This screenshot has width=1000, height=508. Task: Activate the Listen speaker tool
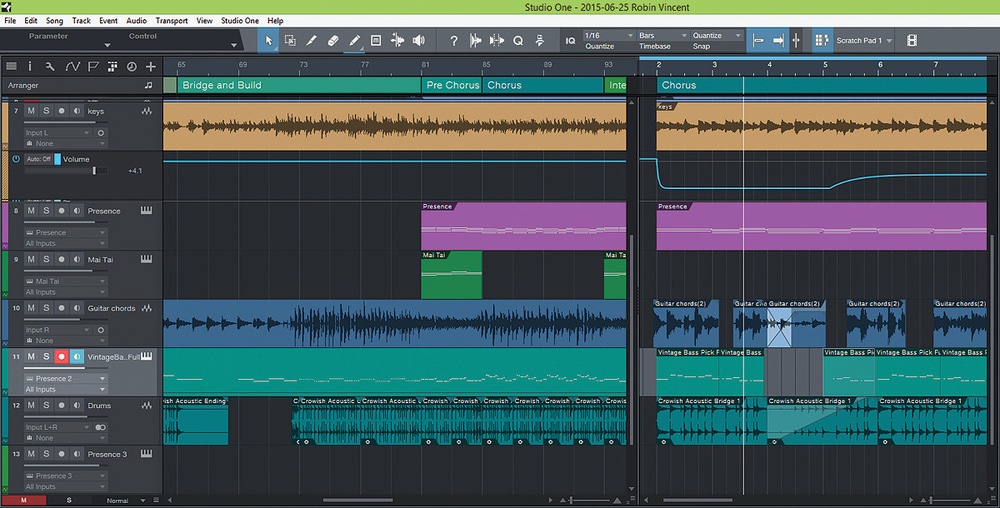point(419,41)
